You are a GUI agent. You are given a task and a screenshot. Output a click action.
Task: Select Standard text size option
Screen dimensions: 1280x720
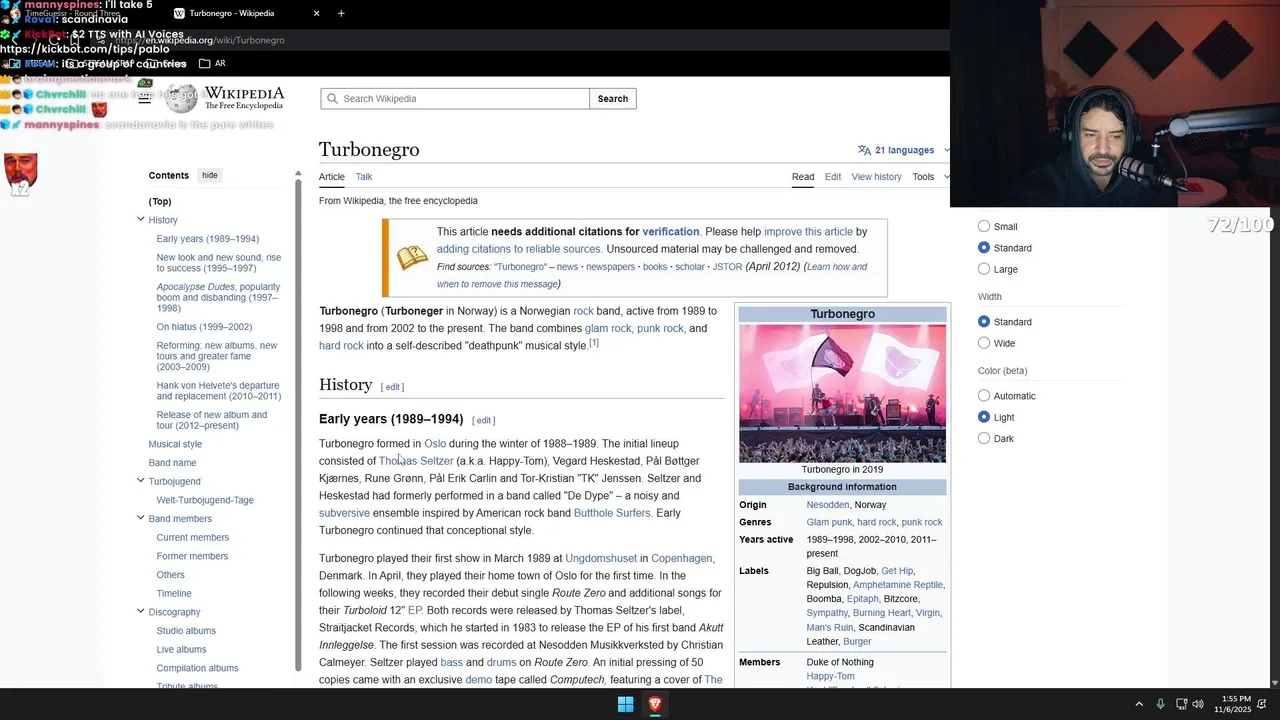984,247
